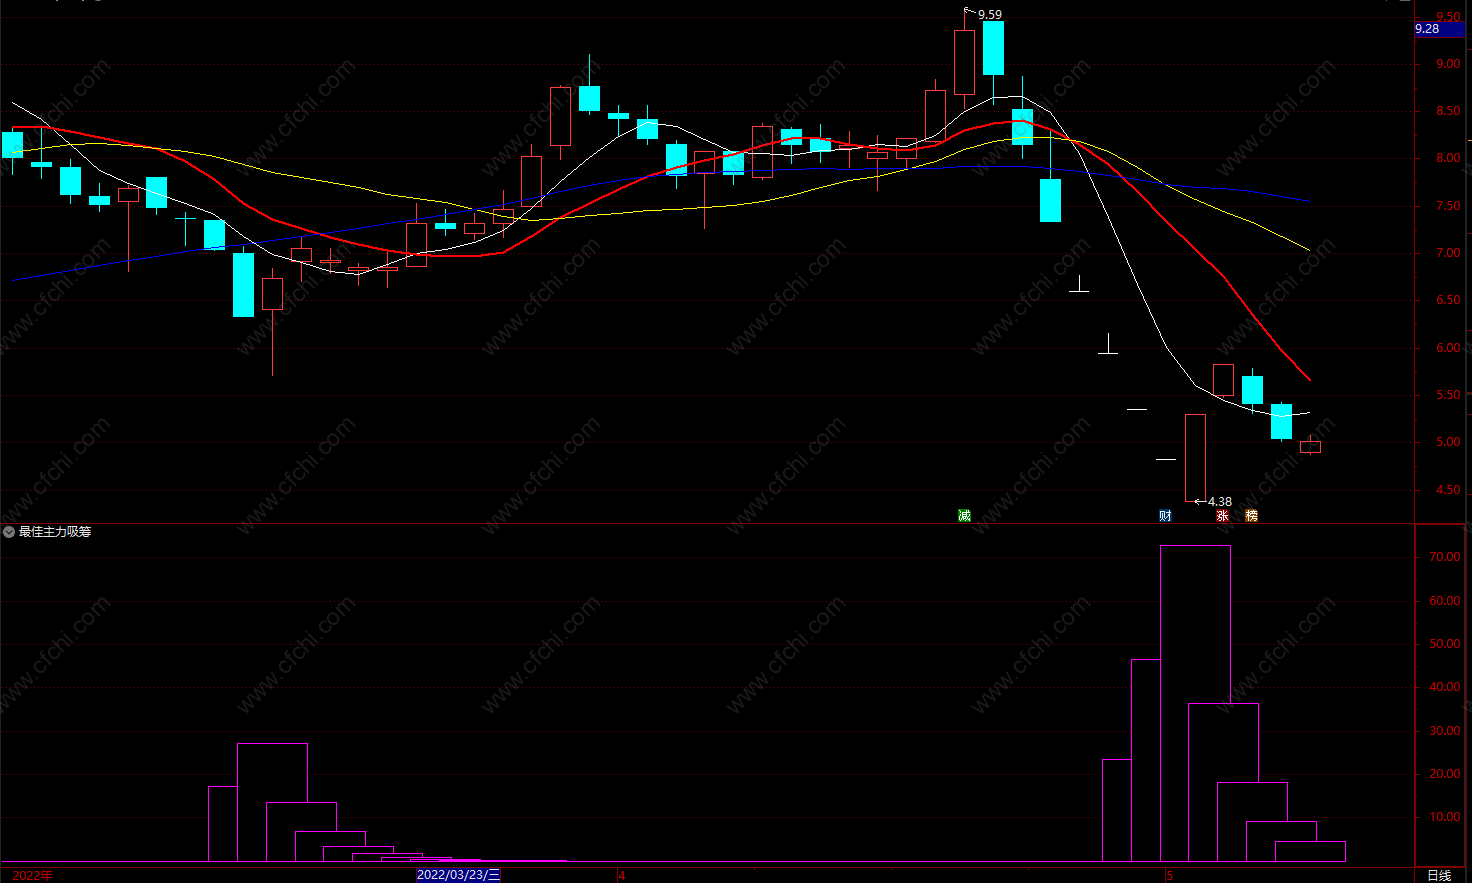Open the 最佳主力吸筹 indicator dropdown arrow
This screenshot has height=883, width=1472.
coord(9,532)
